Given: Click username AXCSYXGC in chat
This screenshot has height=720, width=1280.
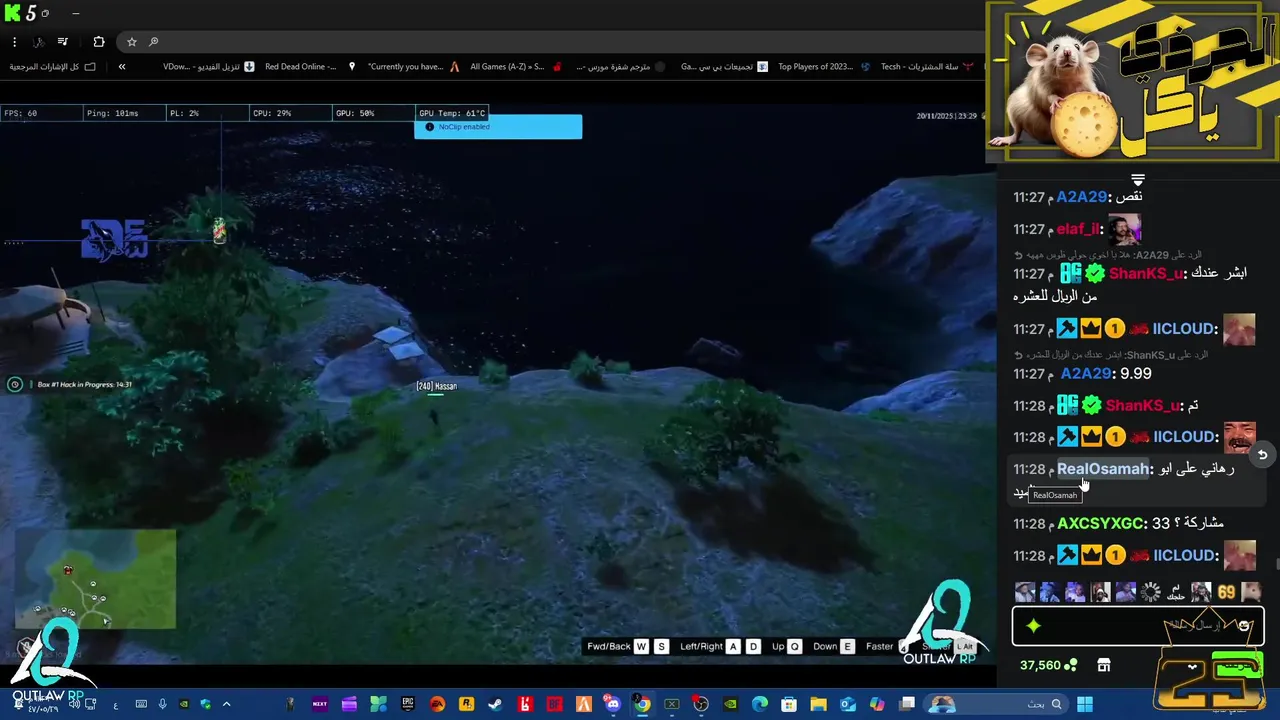Looking at the screenshot, I should pyautogui.click(x=1100, y=523).
